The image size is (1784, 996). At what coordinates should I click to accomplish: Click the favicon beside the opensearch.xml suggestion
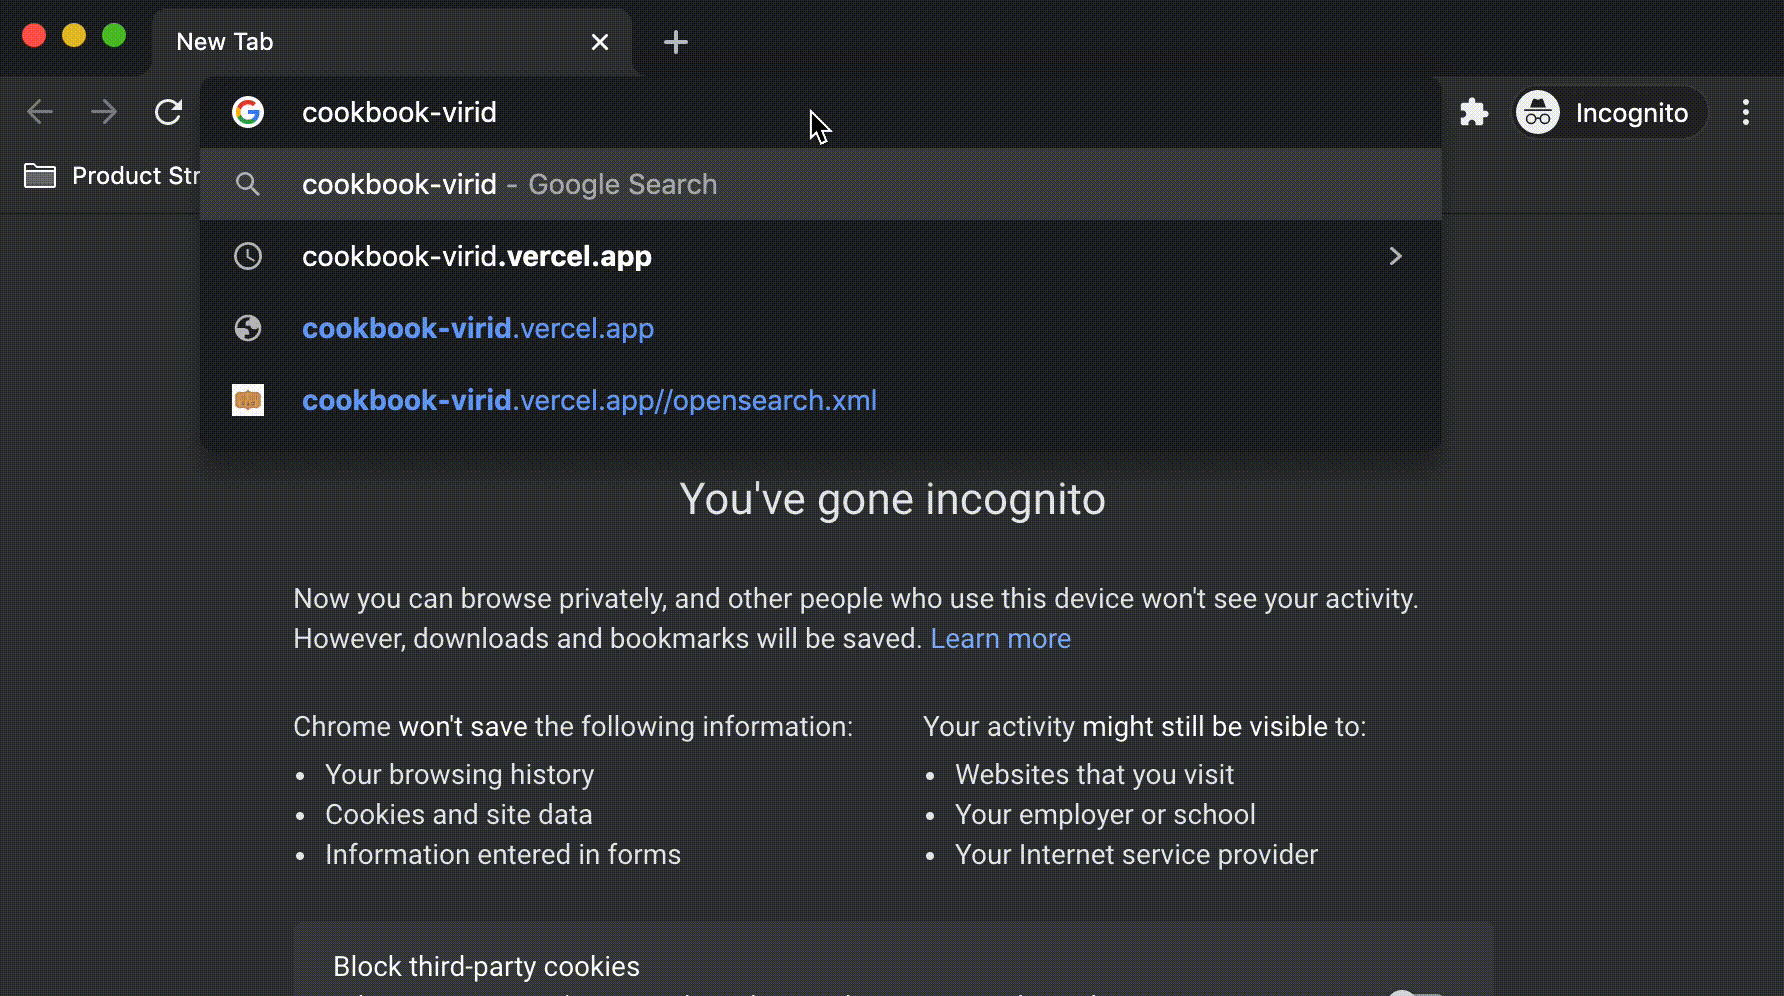248,400
